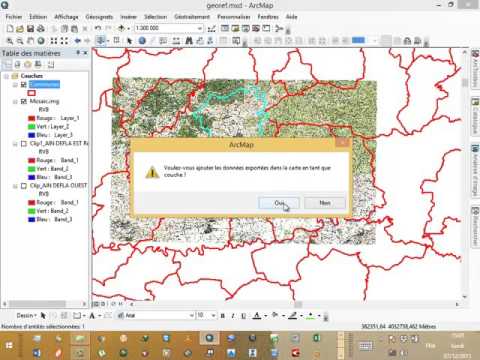Collapse the Couches data frame node
This screenshot has width=480, height=360.
(6, 76)
